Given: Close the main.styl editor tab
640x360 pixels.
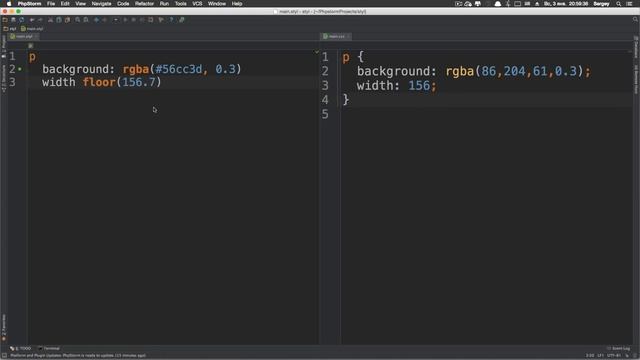Looking at the screenshot, I should (x=36, y=36).
